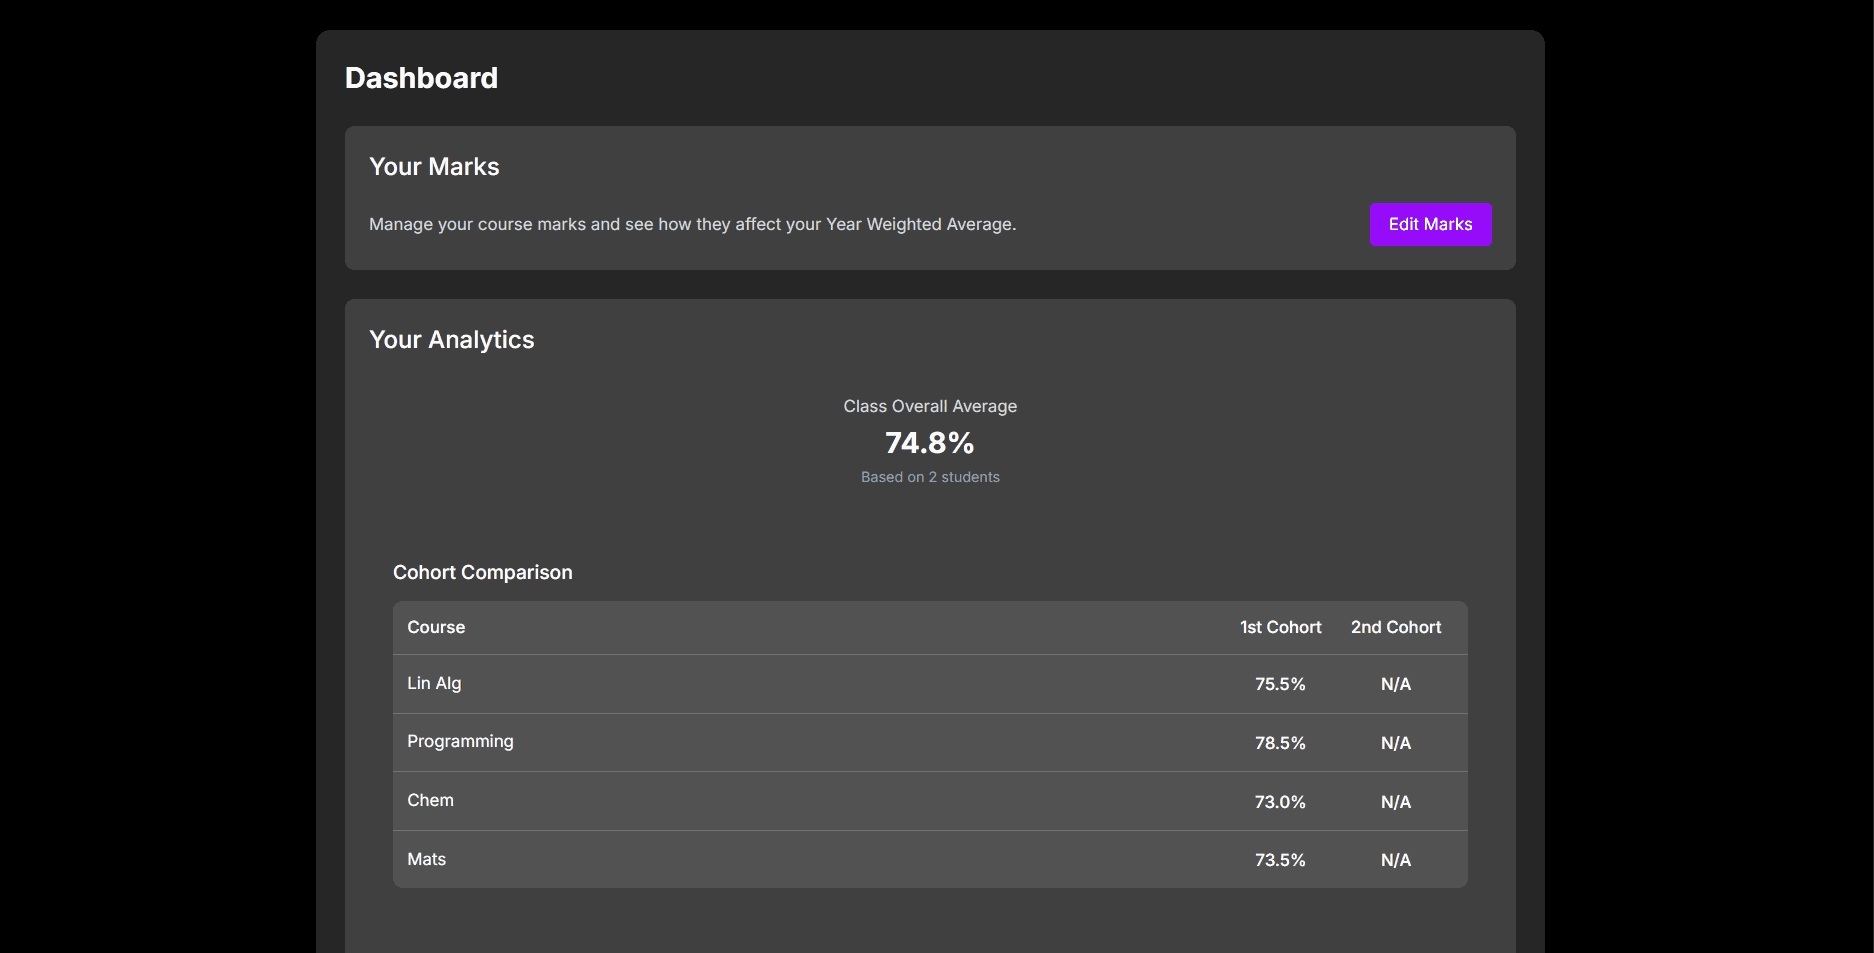Image resolution: width=1874 pixels, height=953 pixels.
Task: Select the 74.8% average value
Action: pyautogui.click(x=930, y=442)
